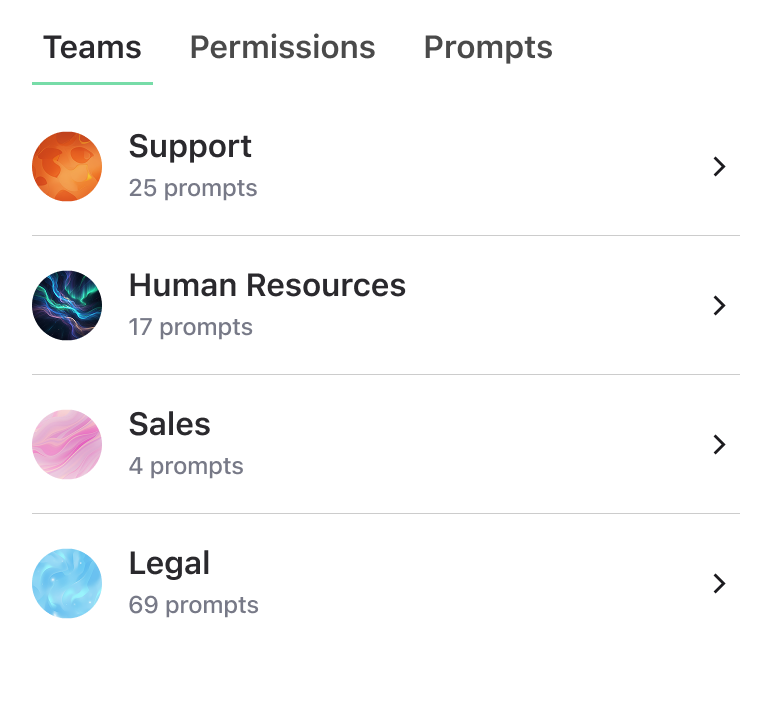Open Legal using its right chevron
Image resolution: width=772 pixels, height=710 pixels.
[x=718, y=584]
